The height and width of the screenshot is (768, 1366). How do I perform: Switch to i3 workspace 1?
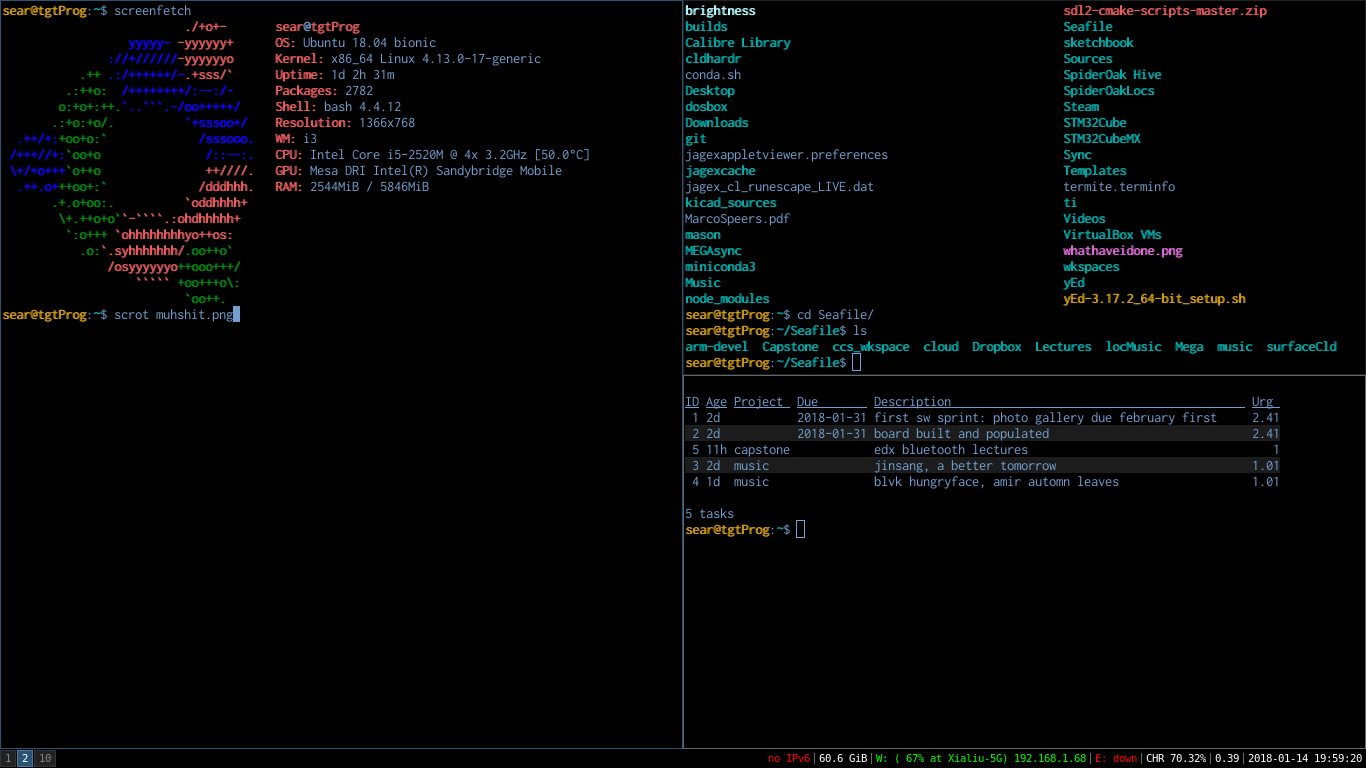pos(8,758)
